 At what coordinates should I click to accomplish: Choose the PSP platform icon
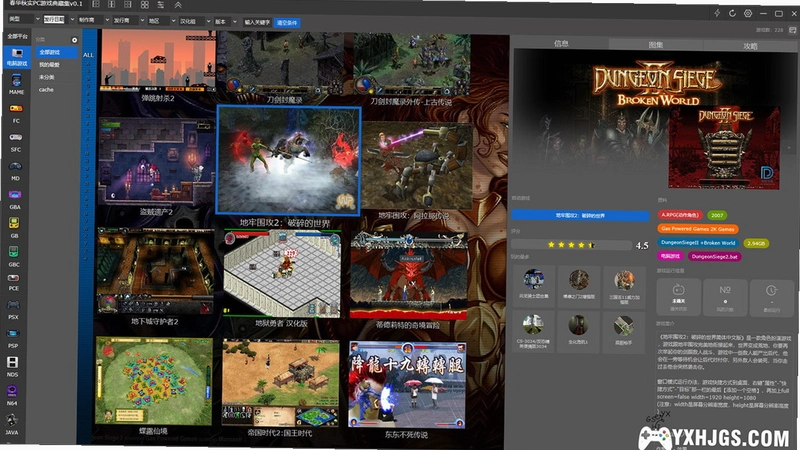(x=13, y=337)
